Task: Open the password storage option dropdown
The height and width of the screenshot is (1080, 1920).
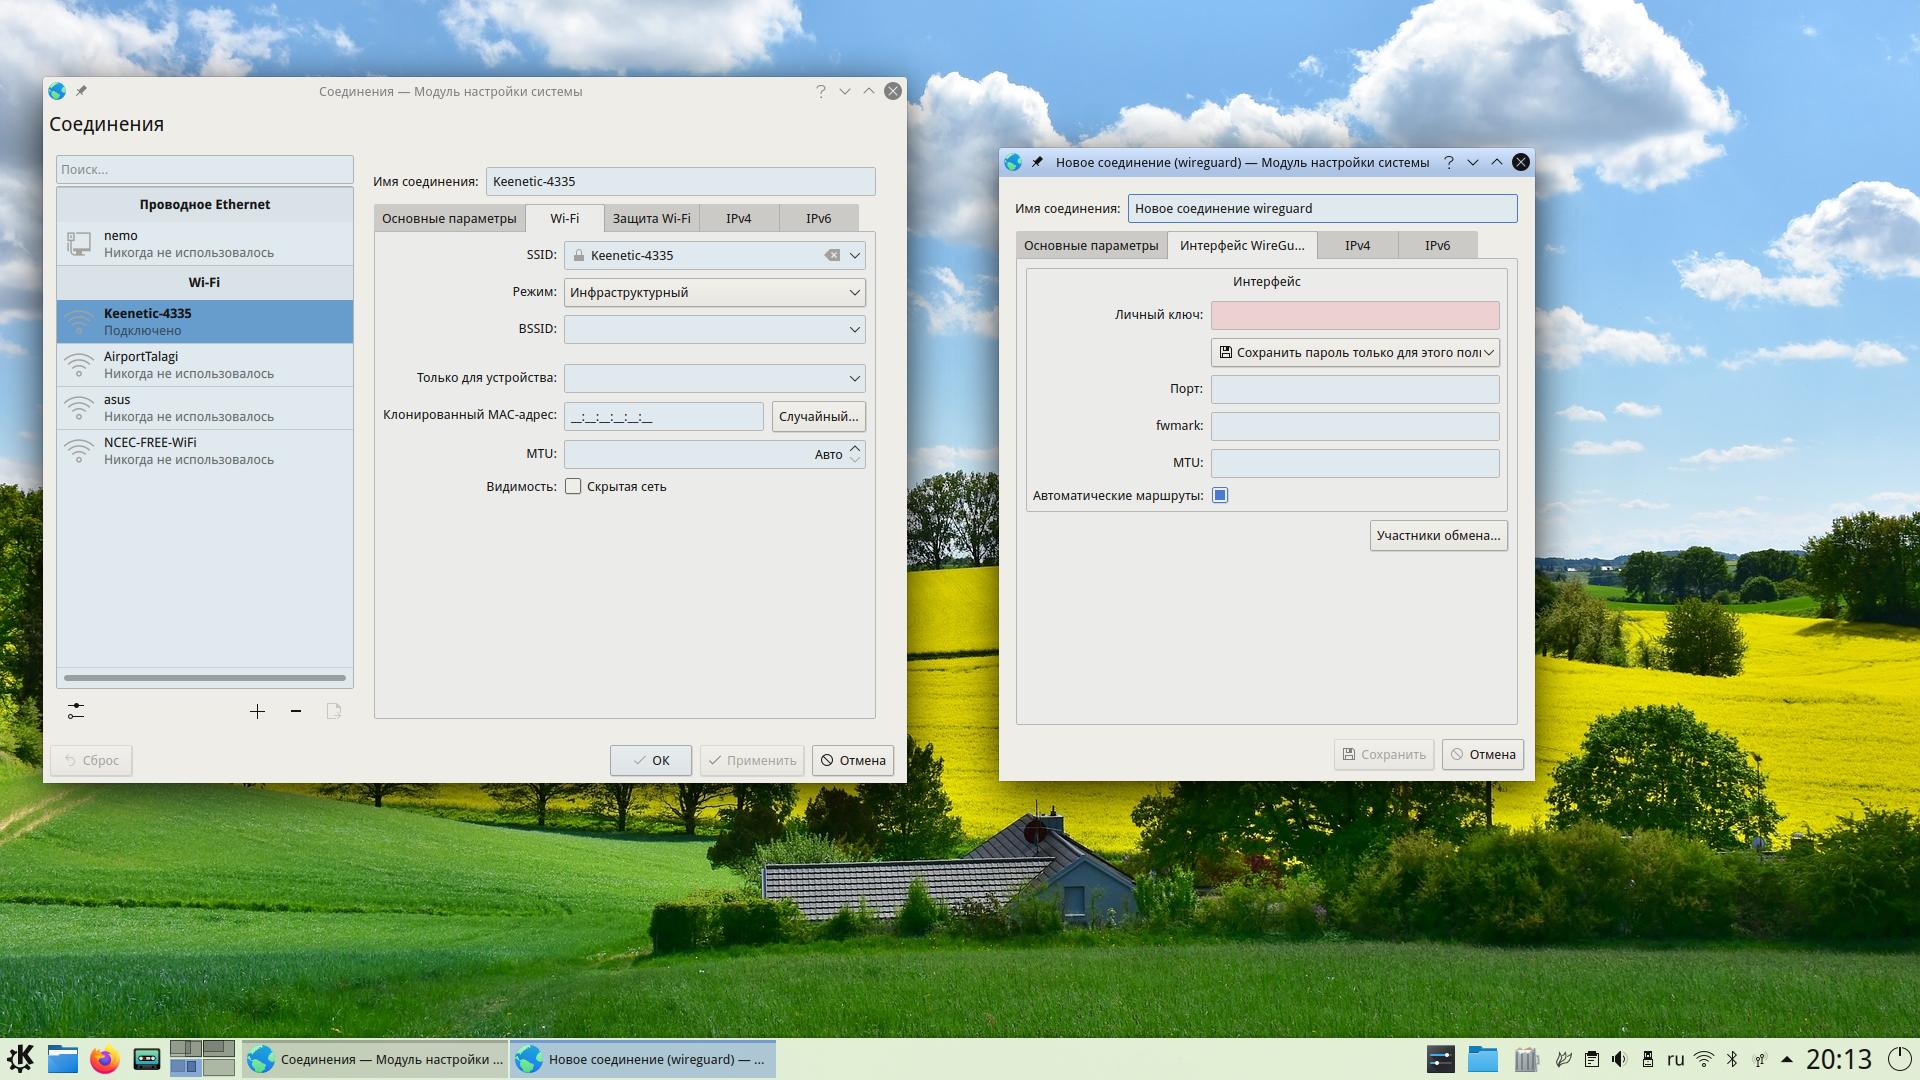Action: click(1355, 352)
